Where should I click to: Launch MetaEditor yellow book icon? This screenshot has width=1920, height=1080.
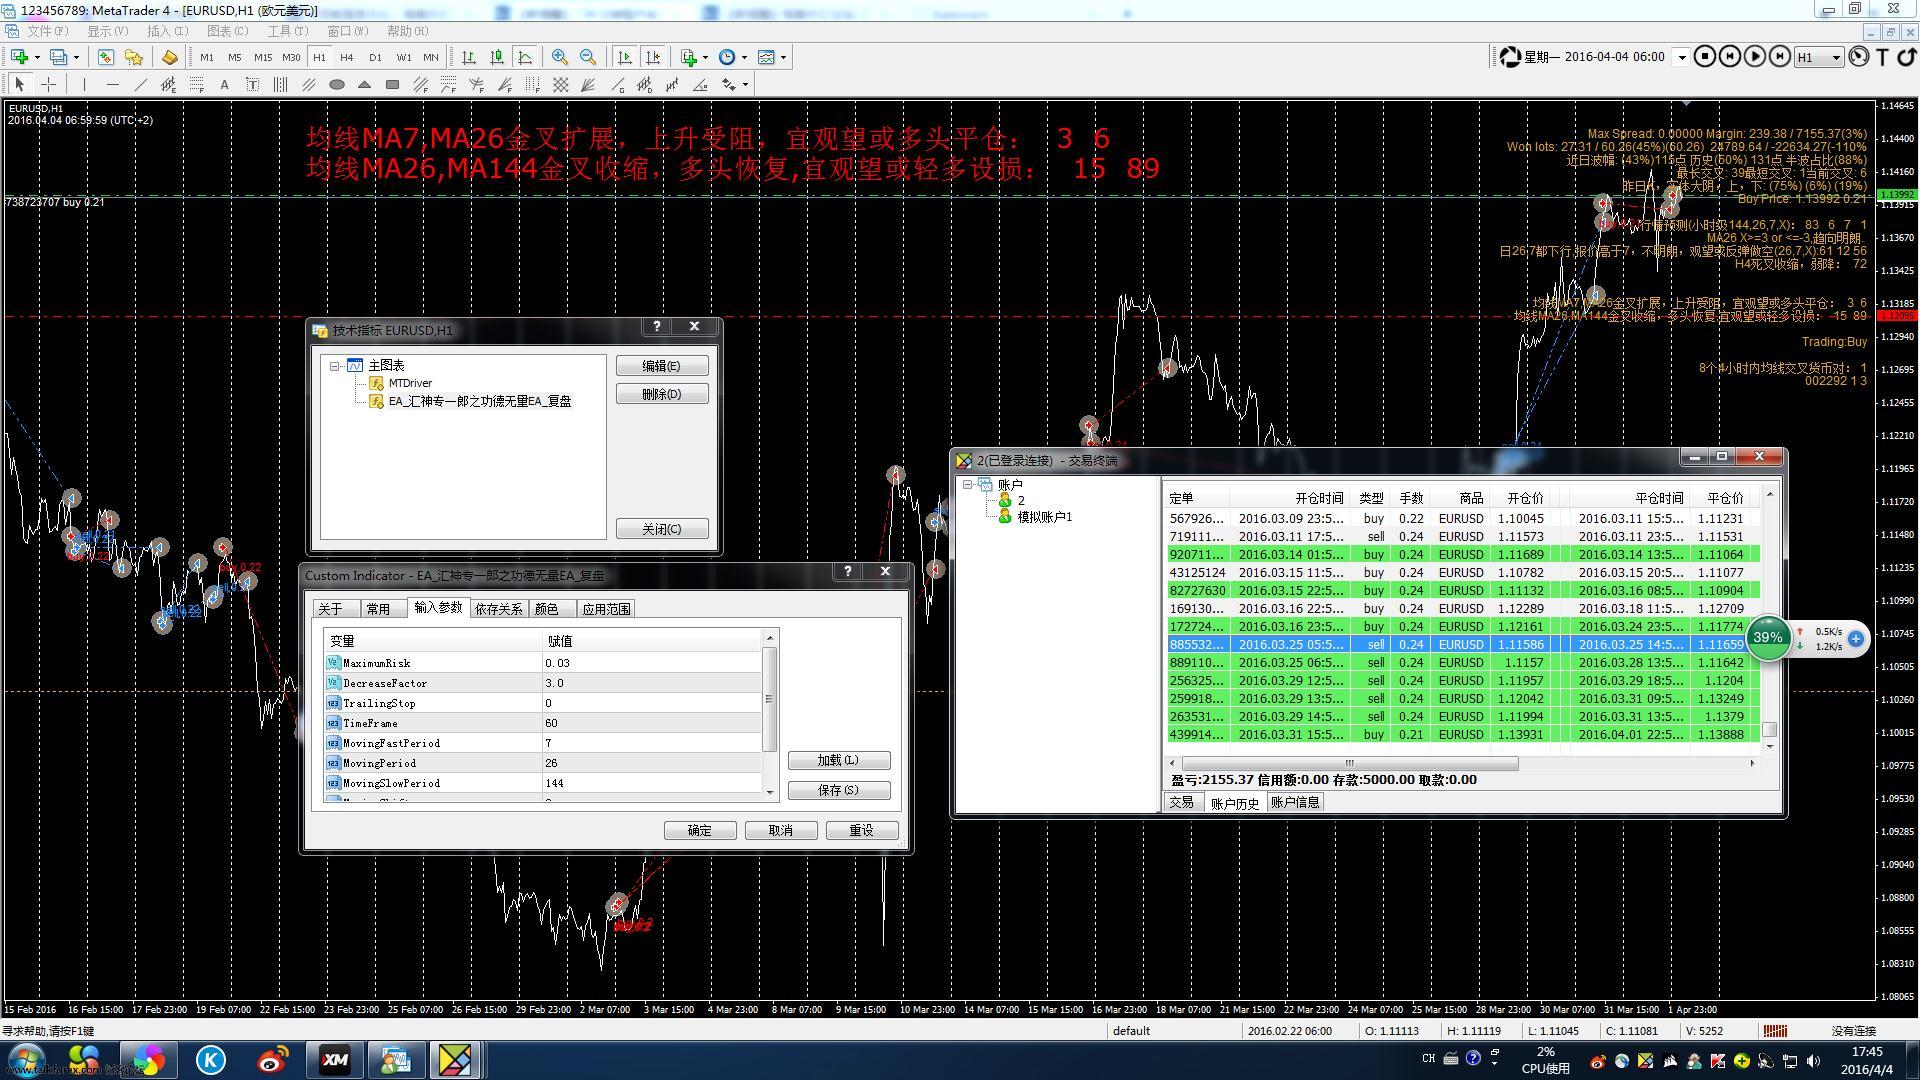(x=169, y=57)
